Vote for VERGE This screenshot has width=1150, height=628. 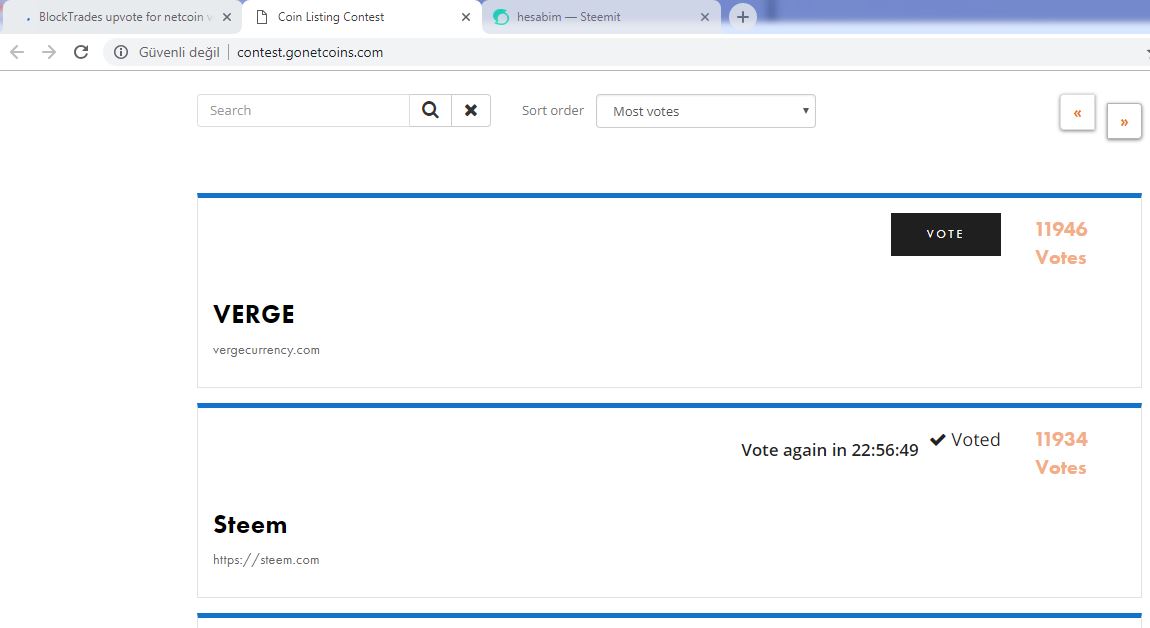click(x=945, y=234)
